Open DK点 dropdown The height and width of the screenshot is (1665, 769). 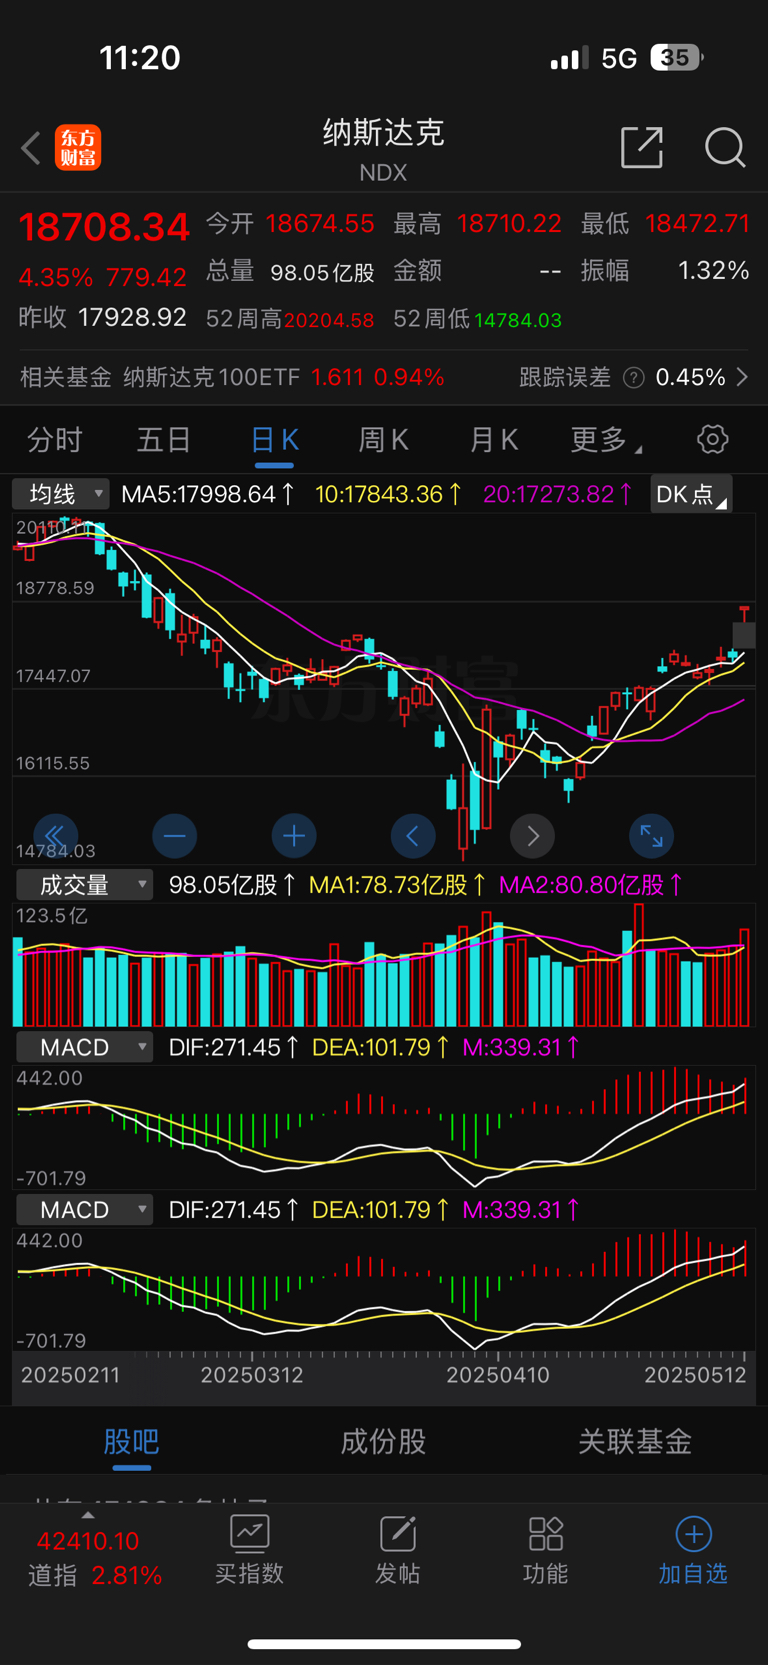point(691,494)
